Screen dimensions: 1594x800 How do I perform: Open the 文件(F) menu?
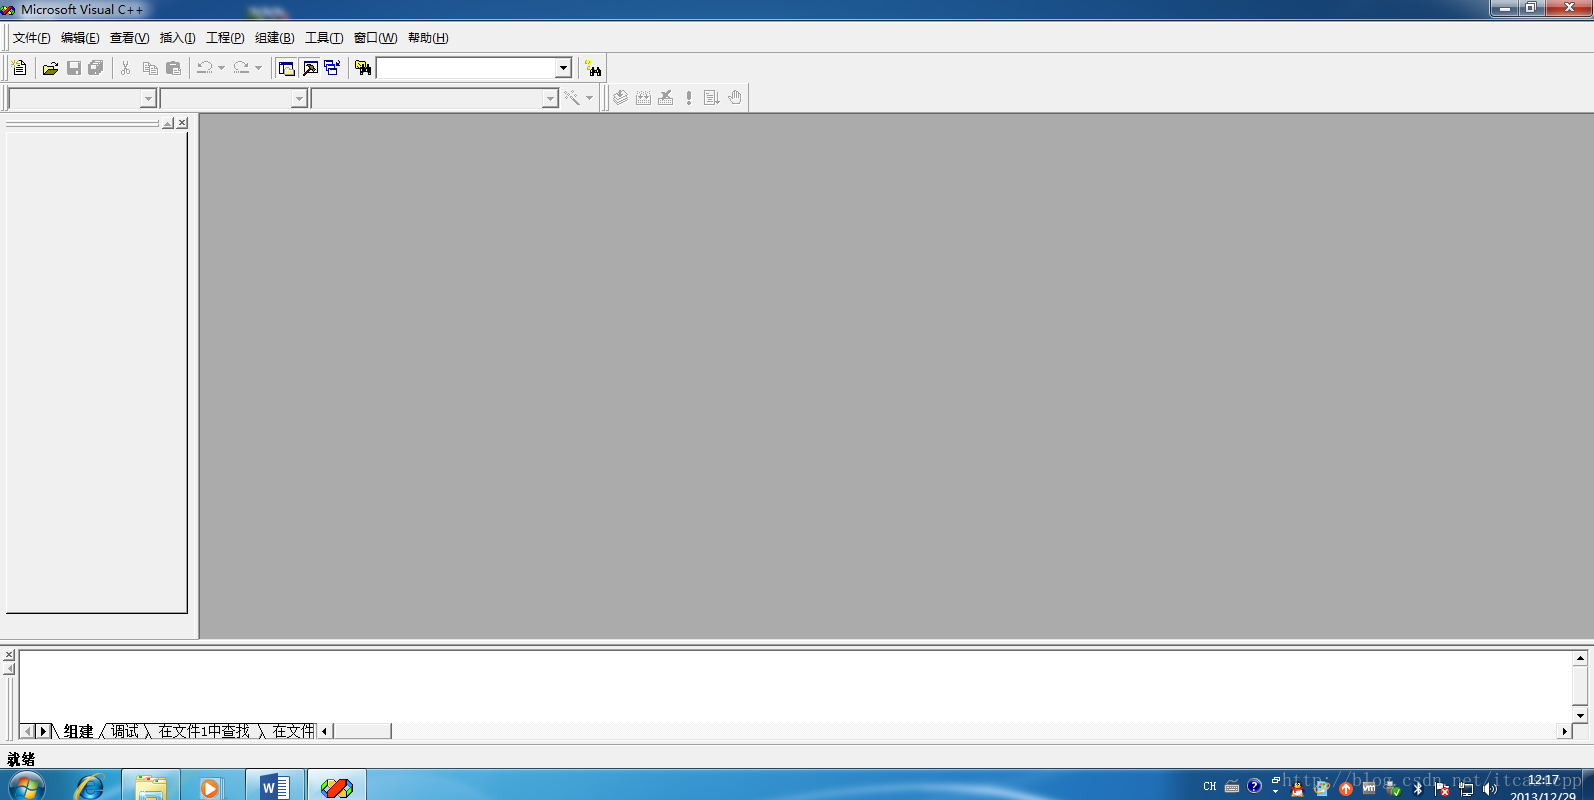point(31,38)
